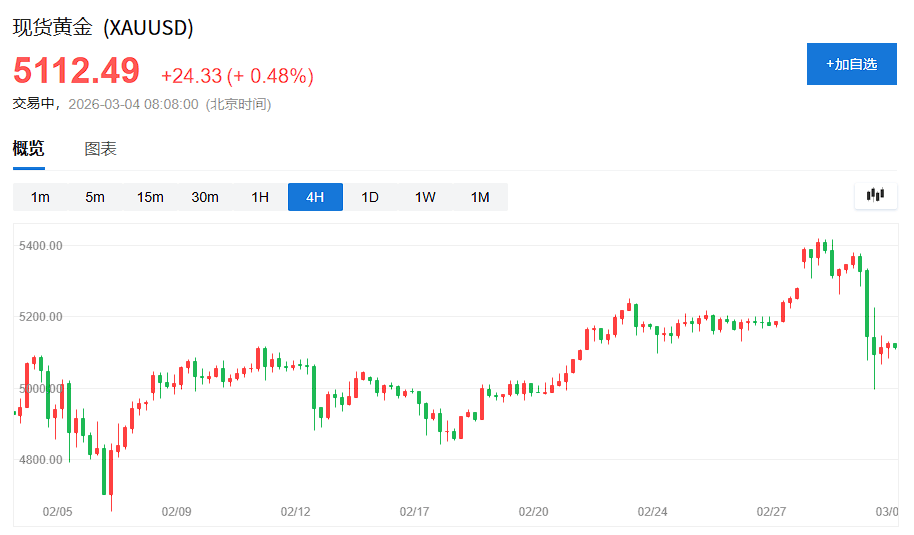Click the 5400.00 price axis label

(x=41, y=246)
